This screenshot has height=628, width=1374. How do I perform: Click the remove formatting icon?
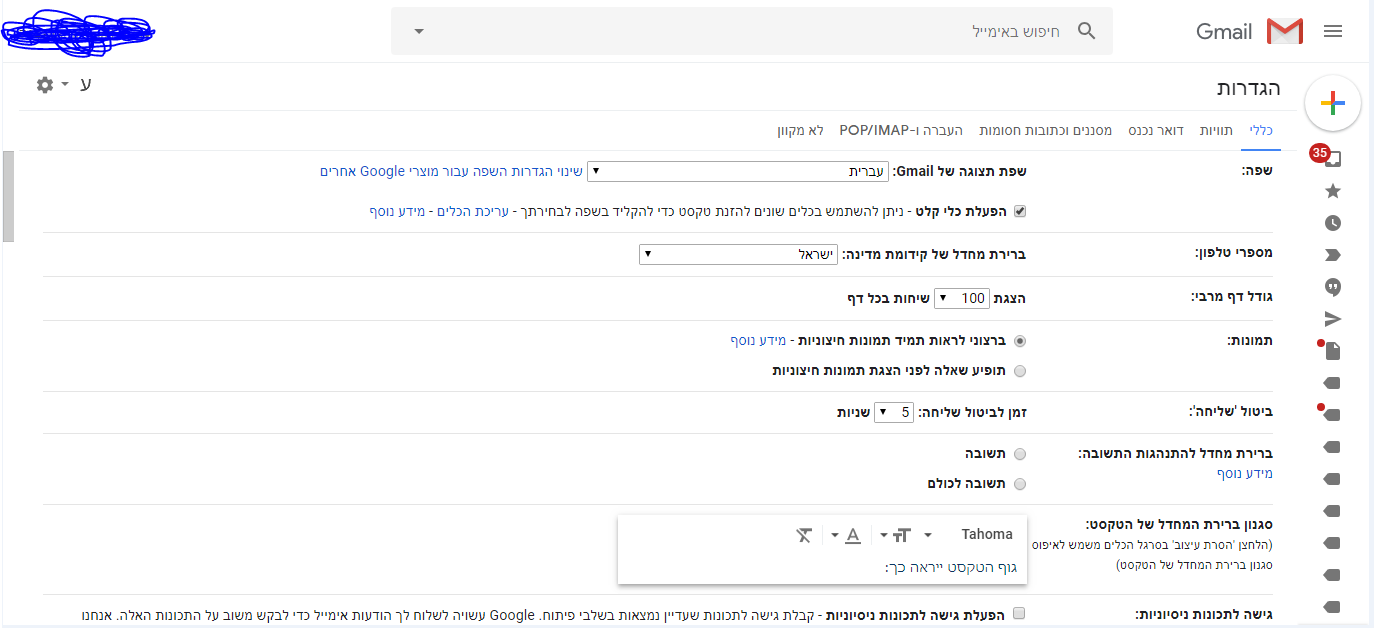pos(804,535)
